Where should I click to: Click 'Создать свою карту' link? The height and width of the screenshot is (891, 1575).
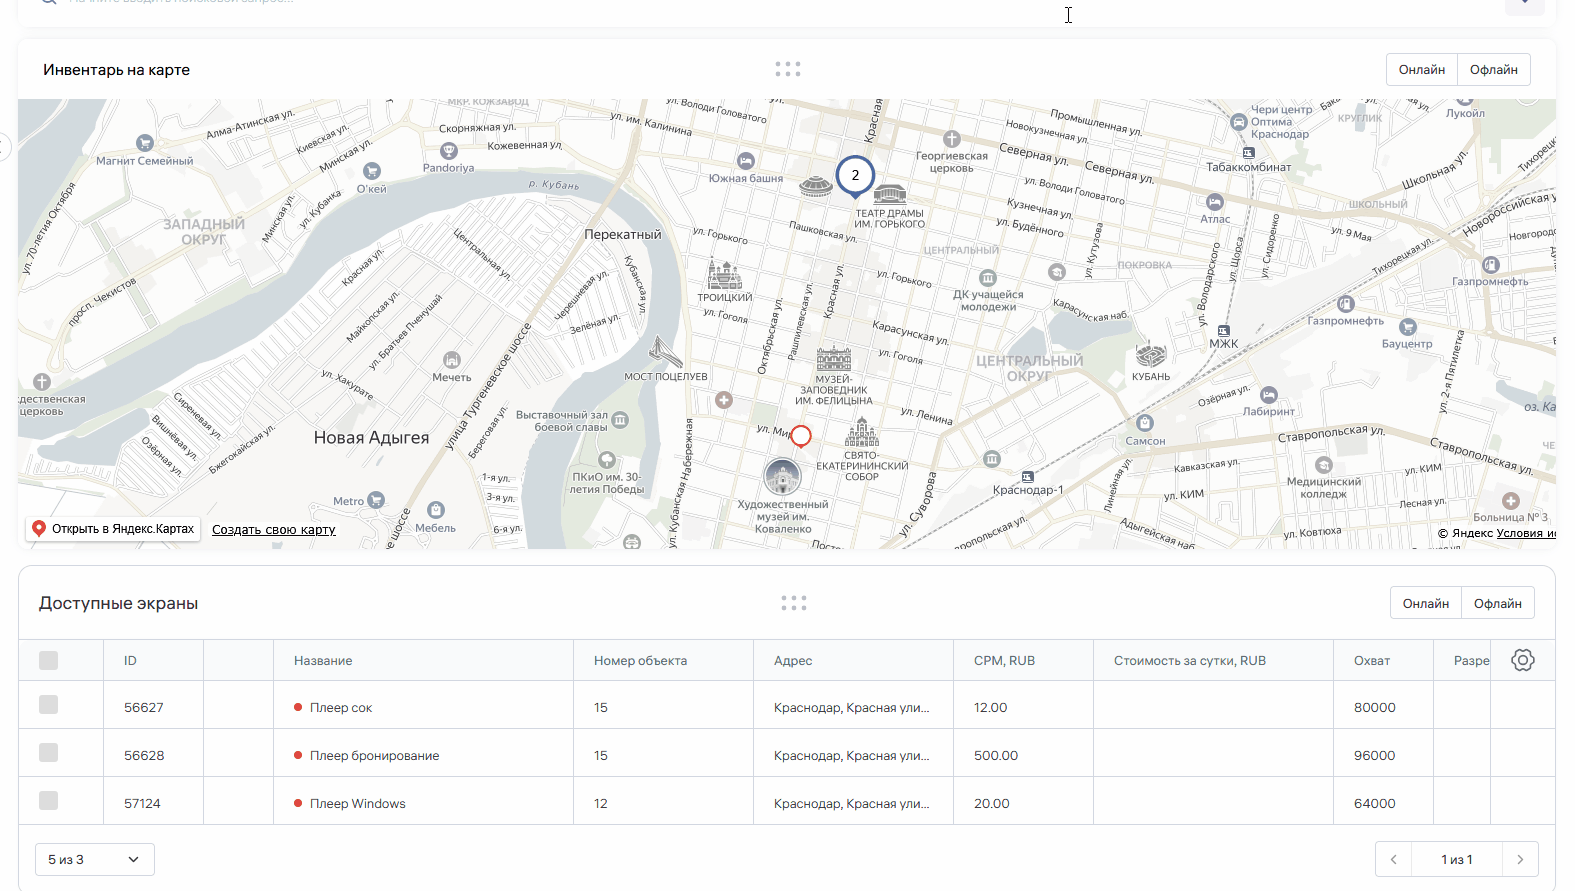point(273,530)
